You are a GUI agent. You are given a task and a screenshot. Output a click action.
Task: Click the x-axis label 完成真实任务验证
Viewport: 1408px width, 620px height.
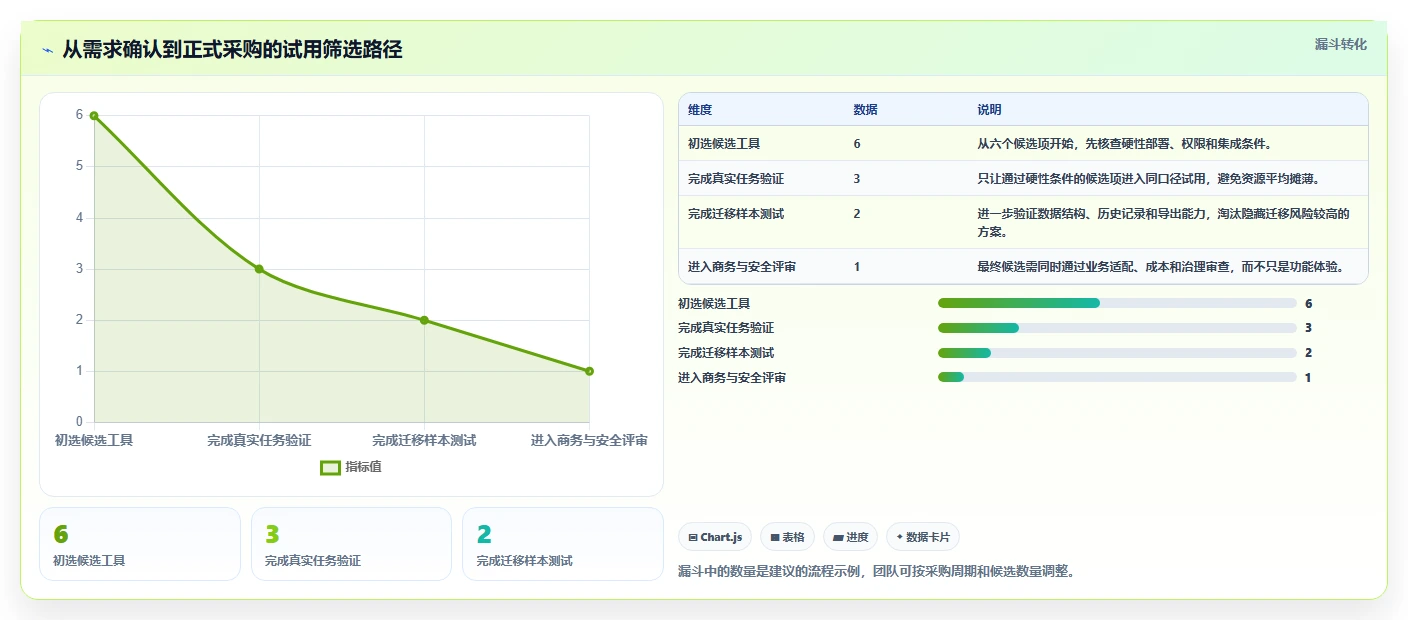(259, 440)
